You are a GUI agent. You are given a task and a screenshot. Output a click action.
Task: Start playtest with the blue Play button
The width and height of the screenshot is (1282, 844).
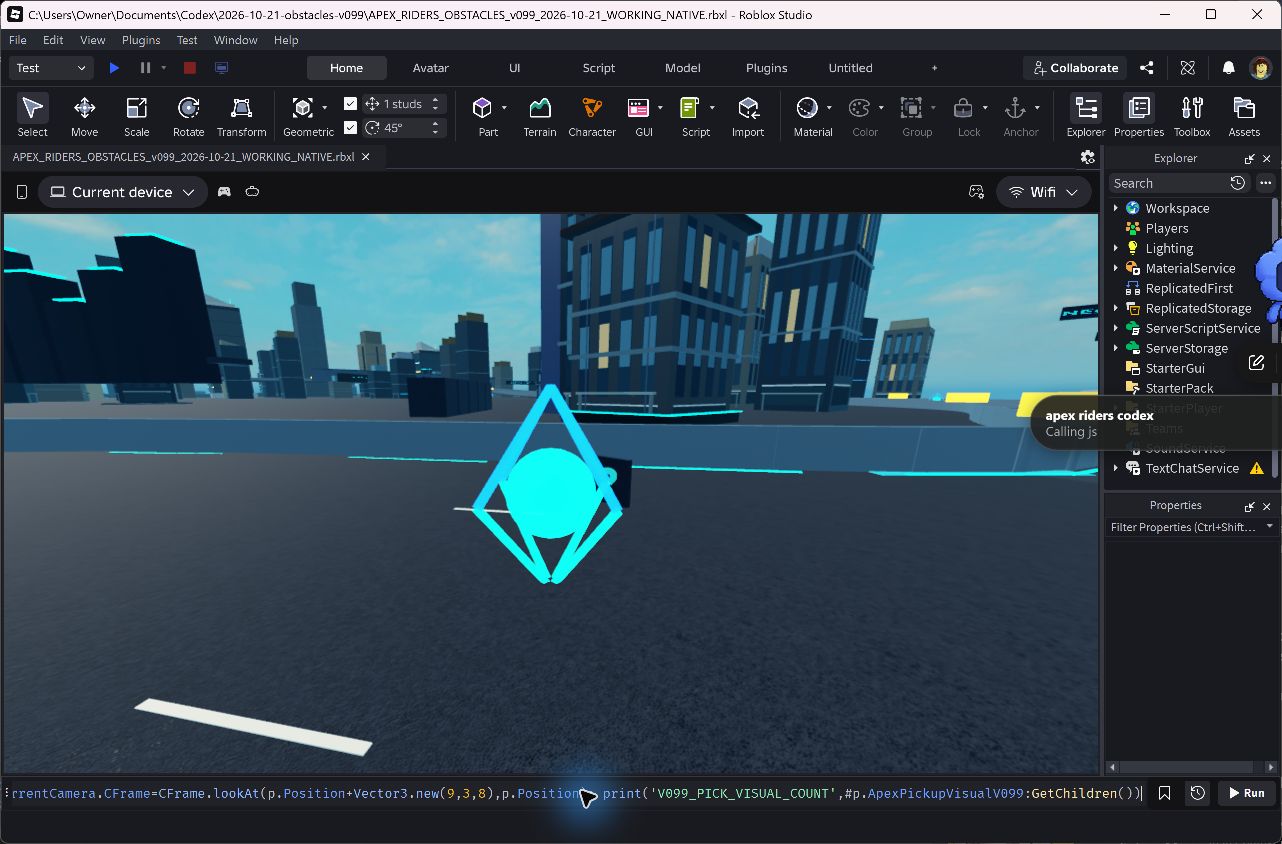coord(114,68)
